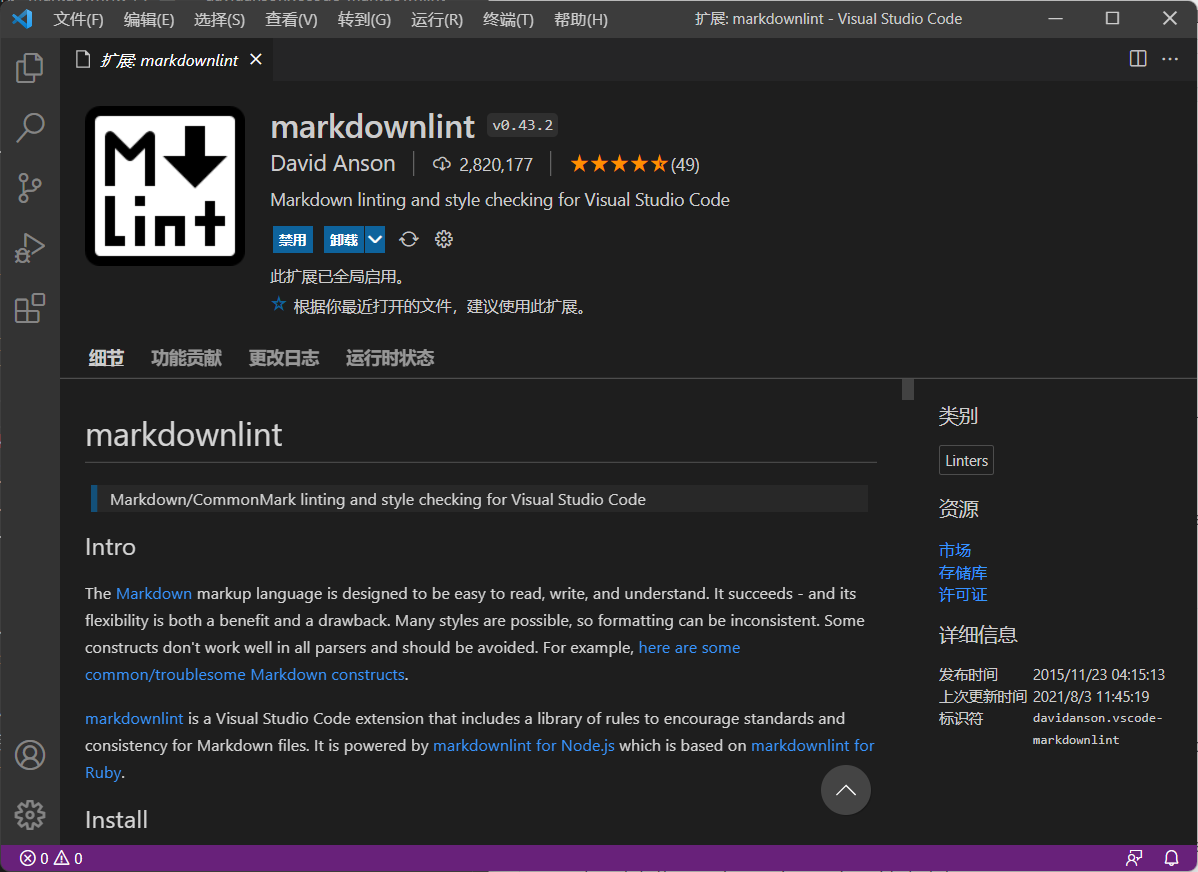
Task: Open notifications bell in status bar
Action: [1171, 858]
